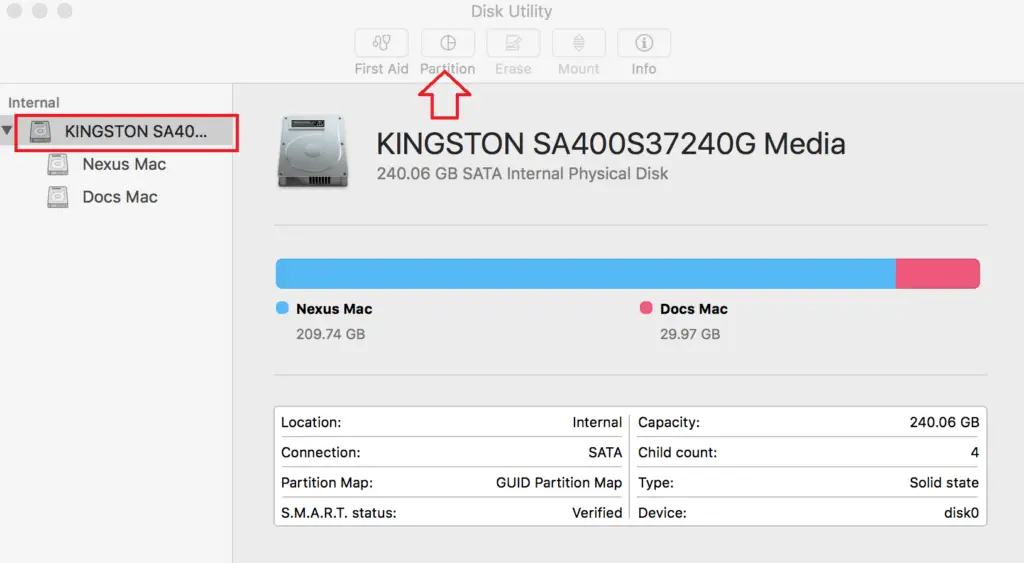Collapse the KINGSTON disk disclosure triangle

coord(7,130)
